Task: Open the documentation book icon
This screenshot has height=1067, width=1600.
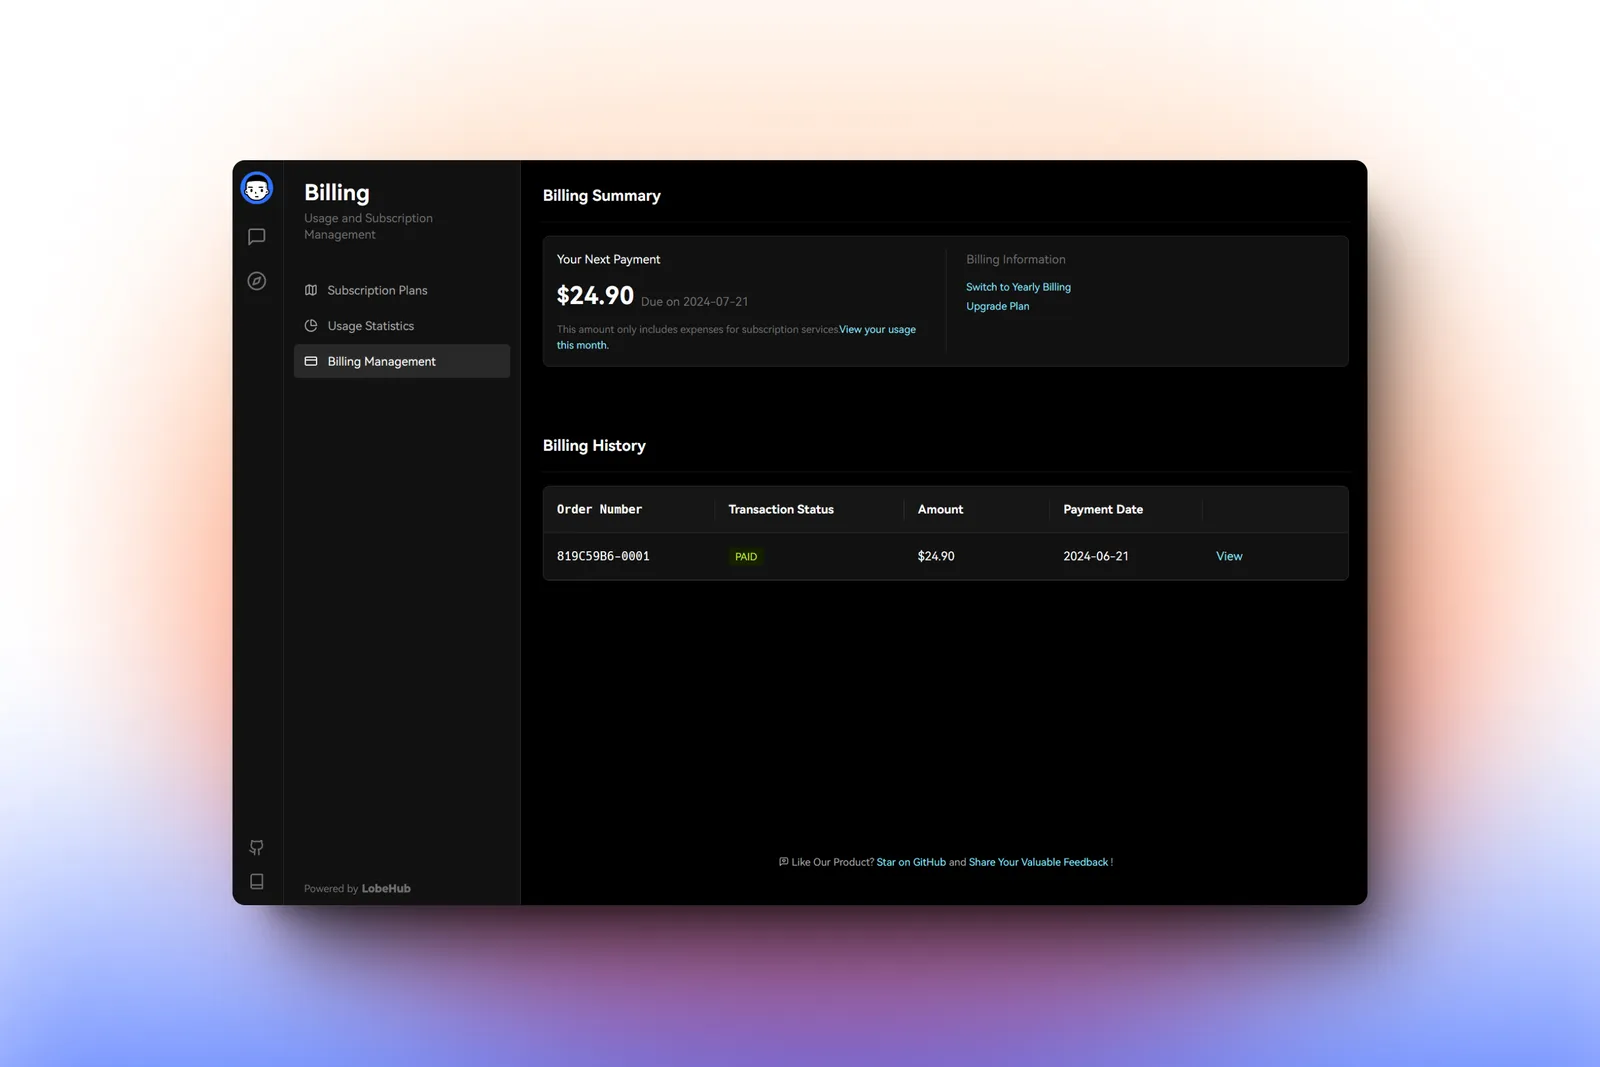Action: [x=257, y=881]
